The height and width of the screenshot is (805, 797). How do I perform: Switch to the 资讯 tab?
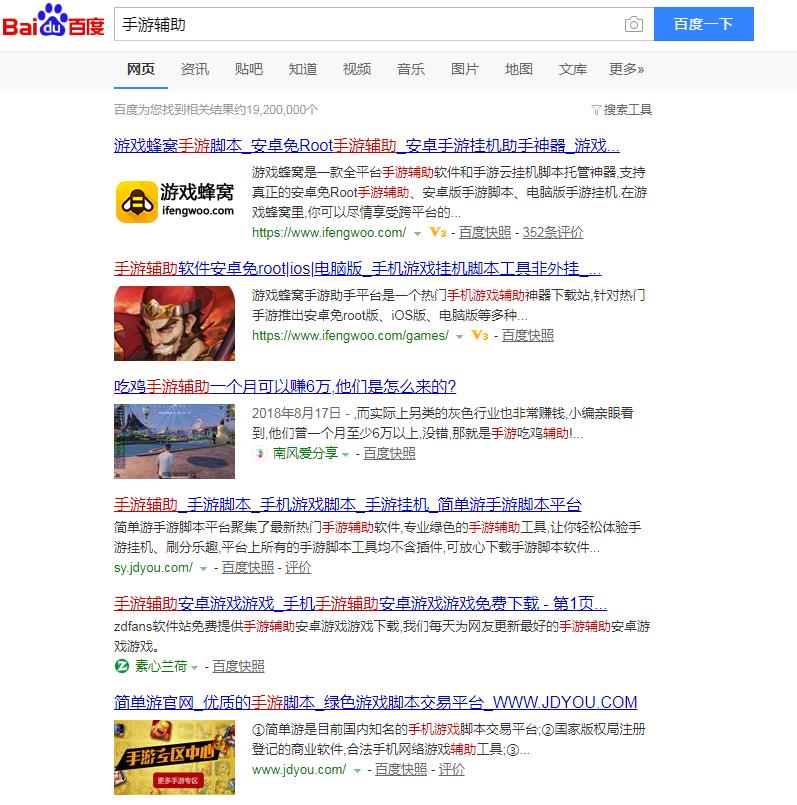click(x=195, y=69)
